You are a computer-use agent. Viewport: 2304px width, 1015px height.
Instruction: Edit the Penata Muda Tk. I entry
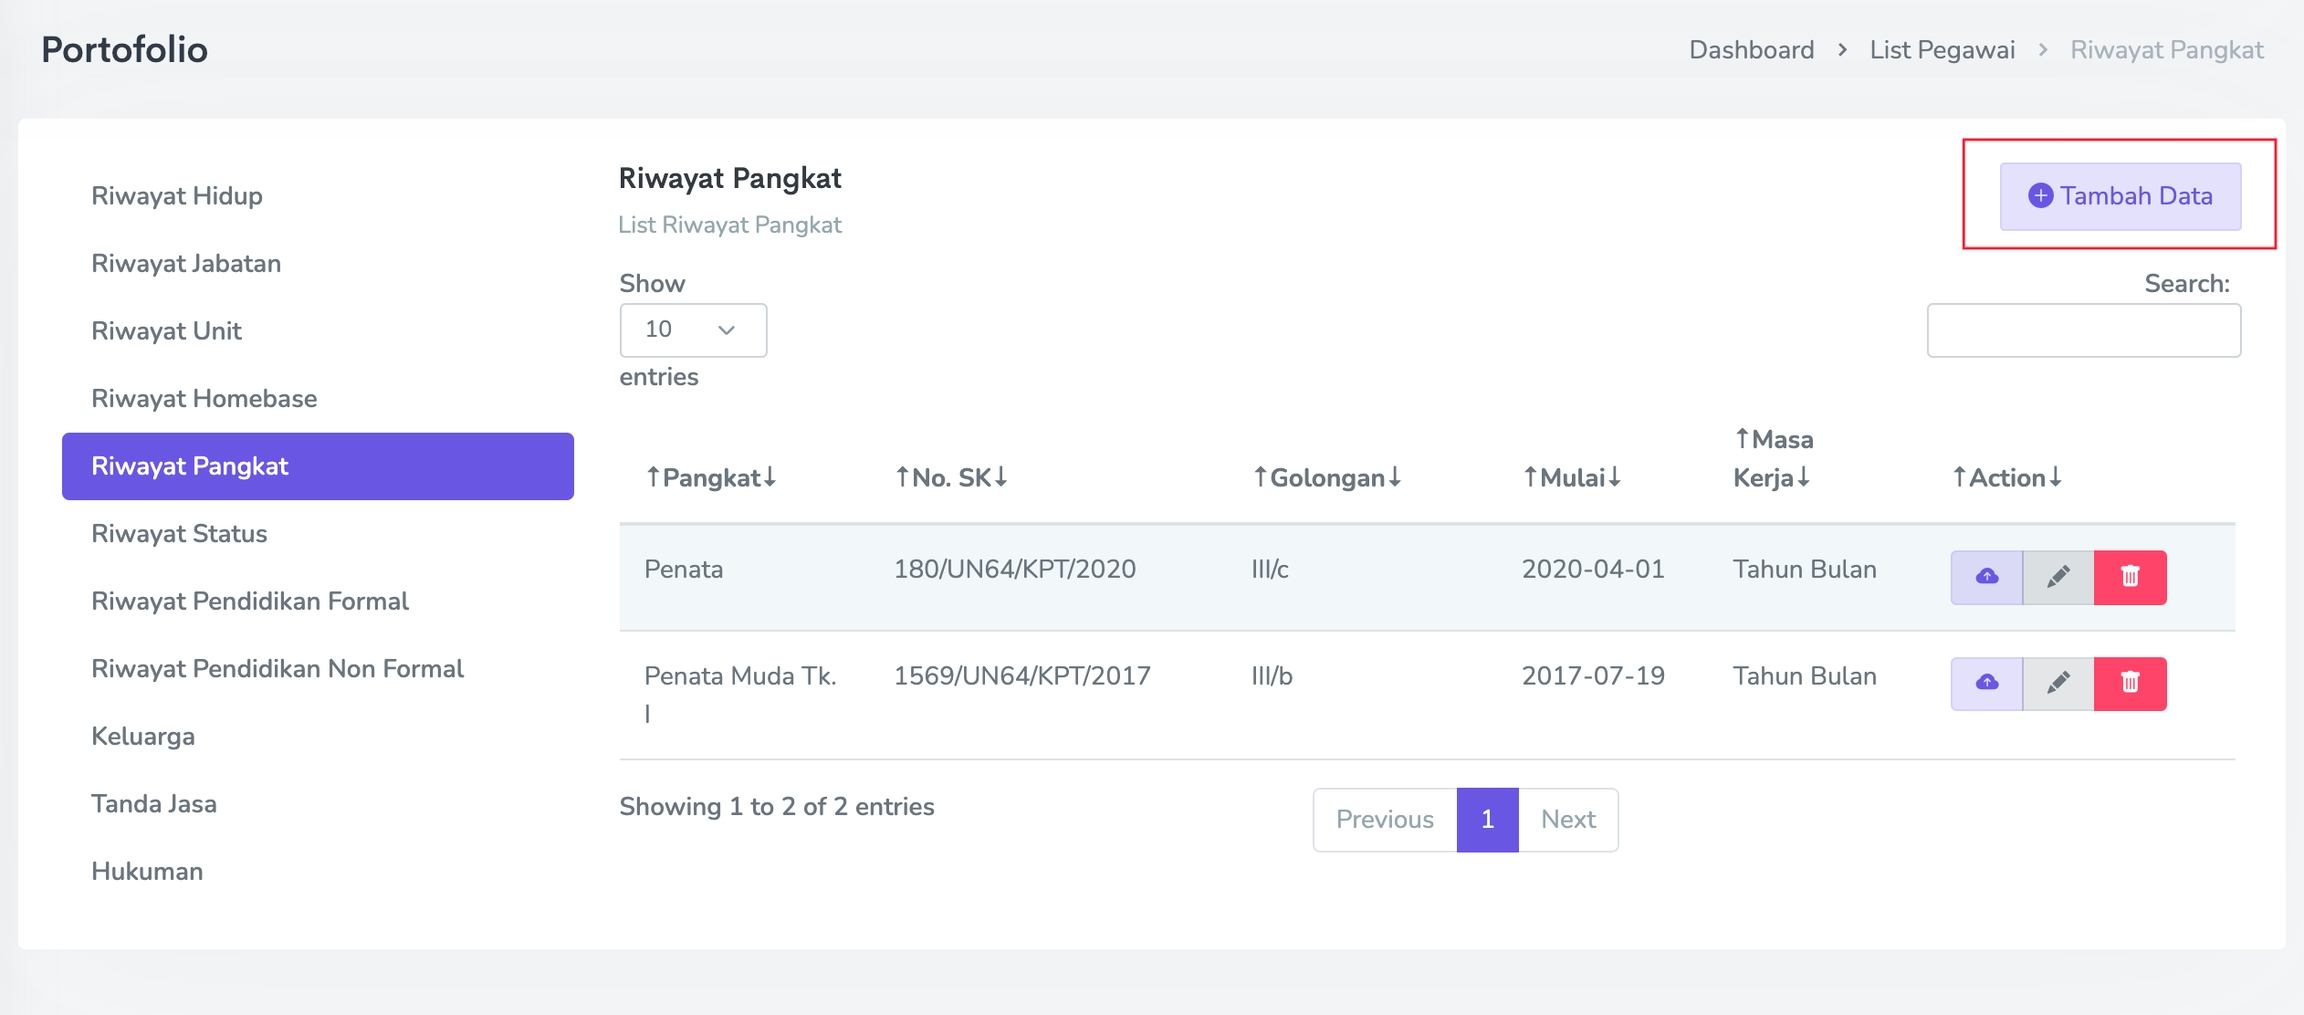(x=2058, y=683)
